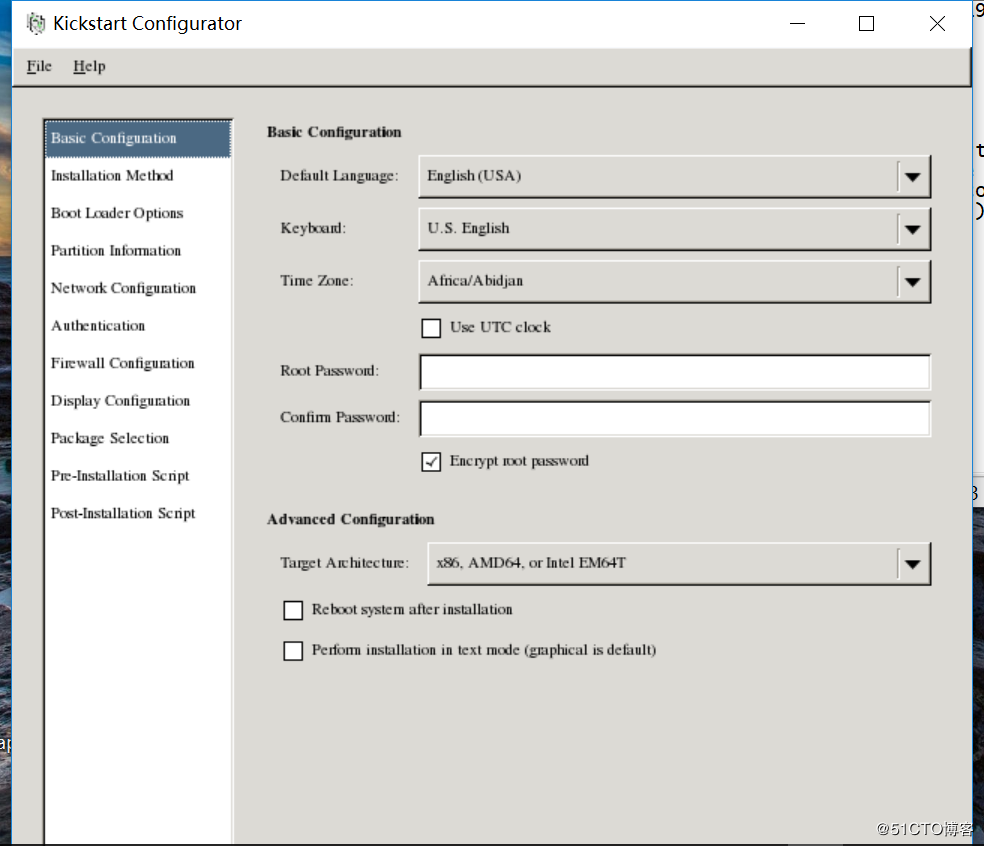Open the Package Selection section
Screen dimensions: 984x846
pos(110,438)
